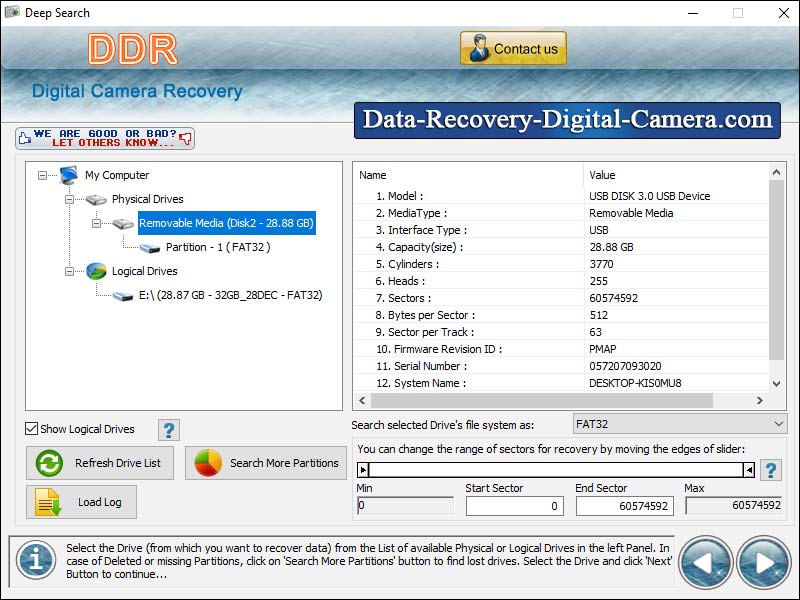Click the thumbs-down icon in feedback banner
The image size is (800, 600).
[186, 138]
